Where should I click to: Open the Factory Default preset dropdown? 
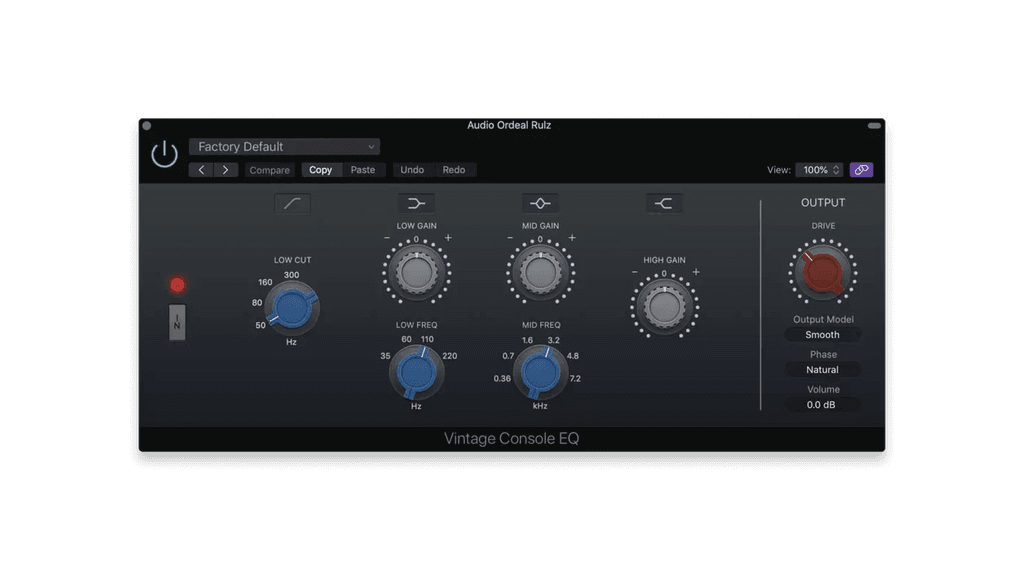point(283,146)
